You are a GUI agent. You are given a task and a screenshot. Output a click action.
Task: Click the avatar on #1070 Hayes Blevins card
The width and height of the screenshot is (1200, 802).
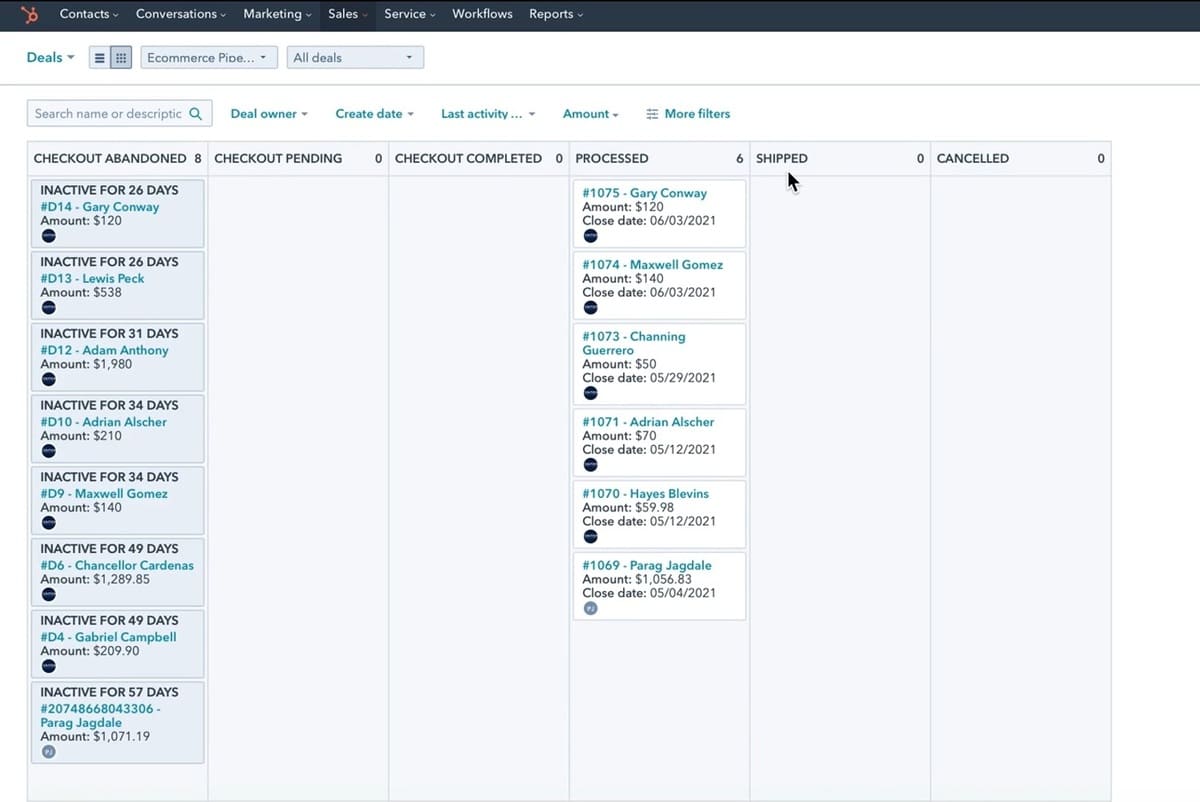click(590, 535)
